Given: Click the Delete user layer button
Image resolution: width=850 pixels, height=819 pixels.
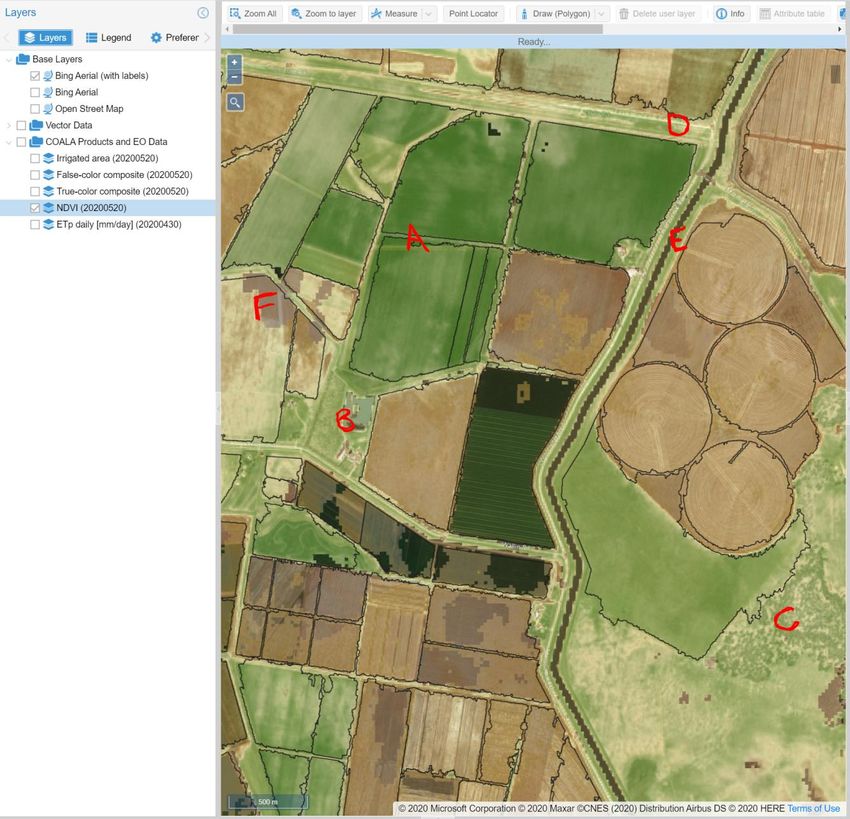Looking at the screenshot, I should [x=657, y=14].
